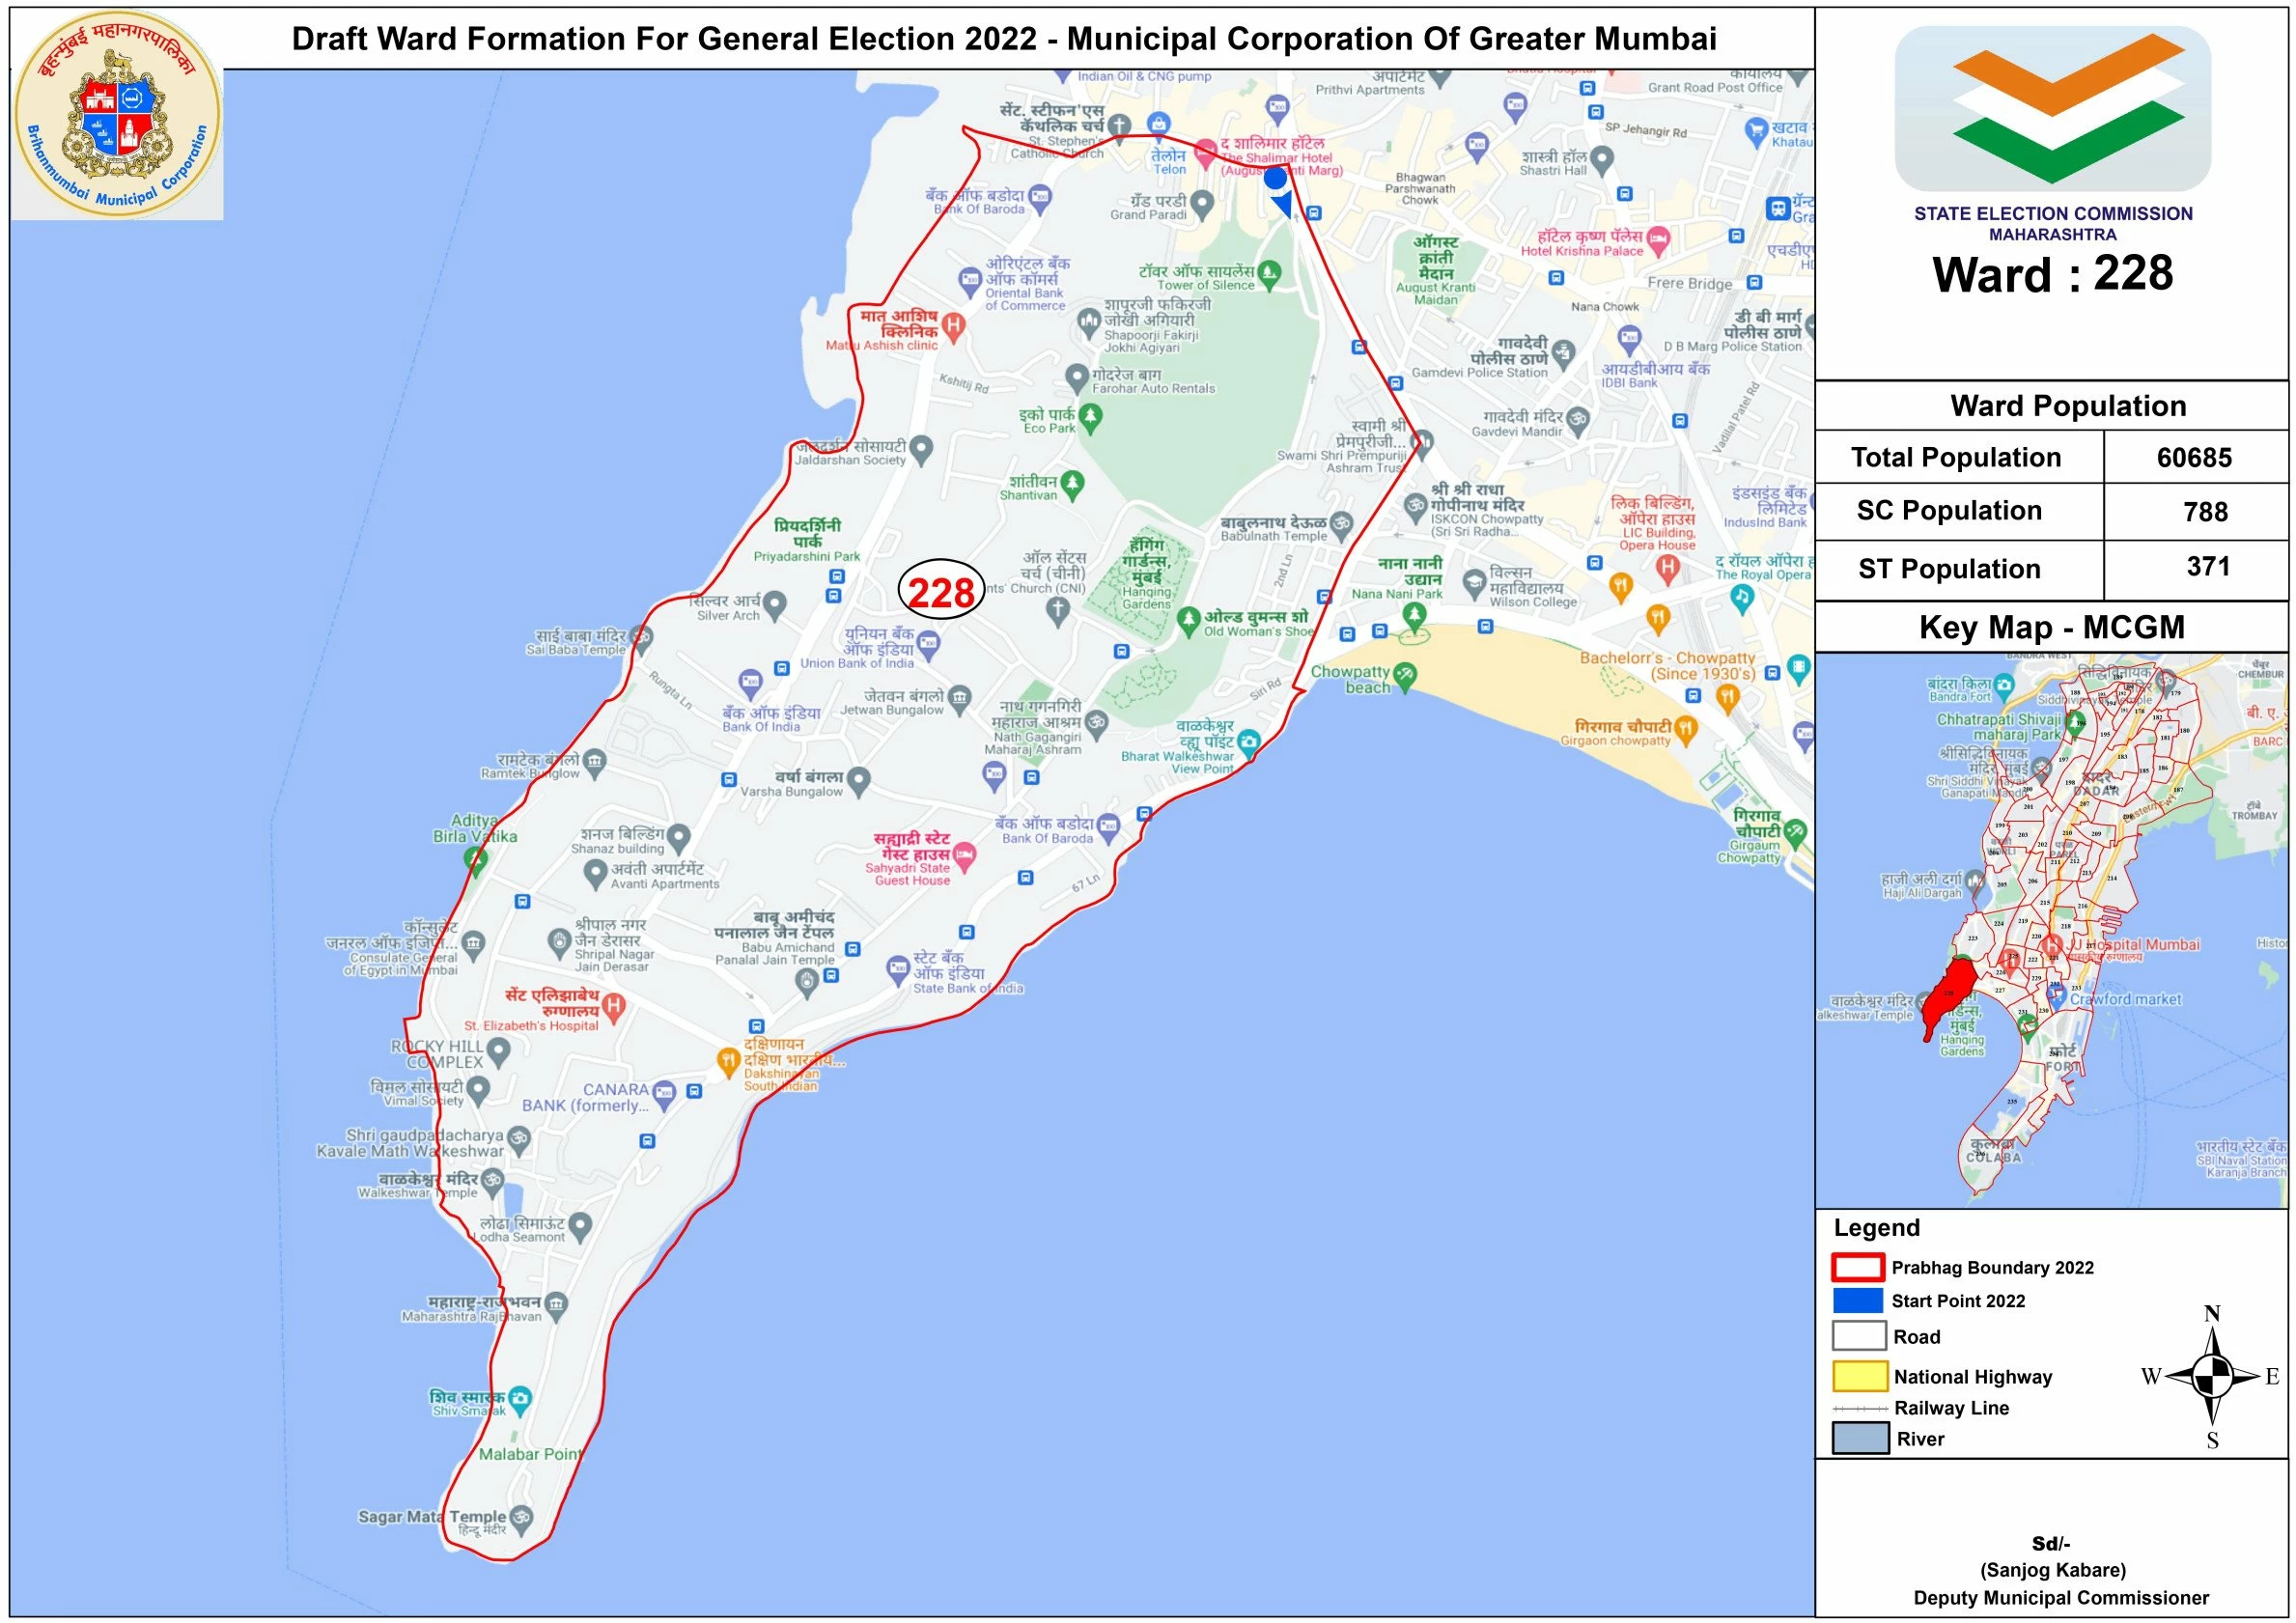Click the circled 228 ward number
The width and height of the screenshot is (2296, 1623).
941,592
